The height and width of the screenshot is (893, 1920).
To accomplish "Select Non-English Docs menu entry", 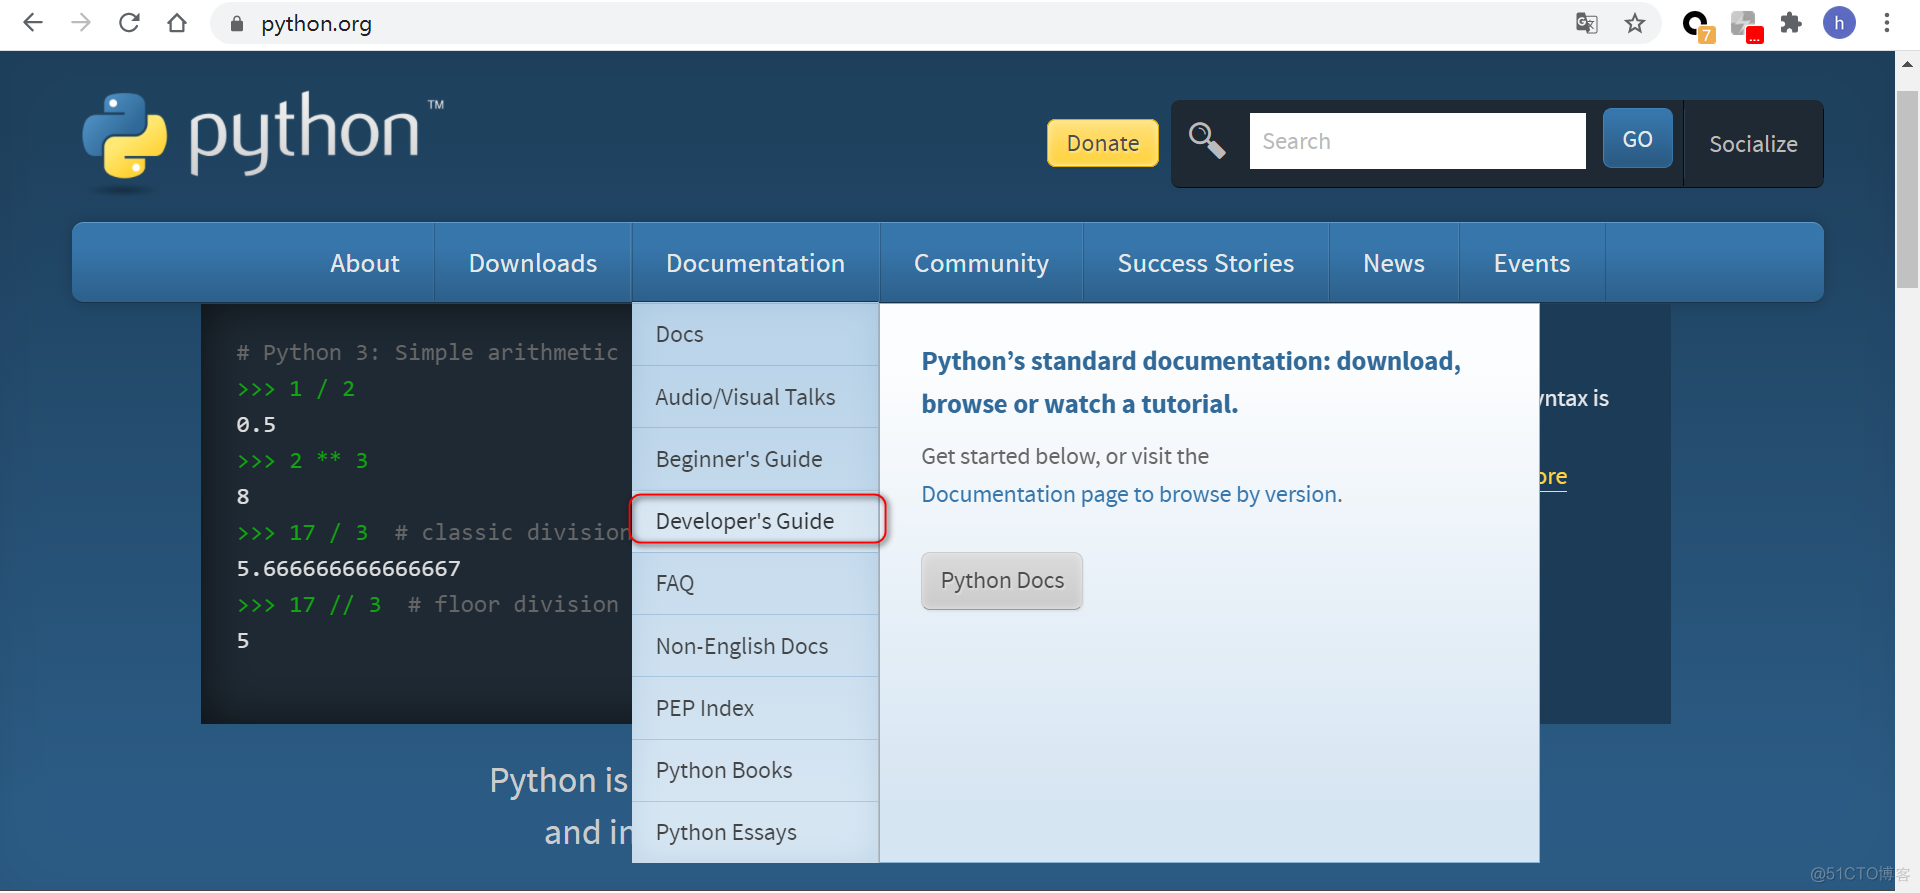I will point(755,646).
